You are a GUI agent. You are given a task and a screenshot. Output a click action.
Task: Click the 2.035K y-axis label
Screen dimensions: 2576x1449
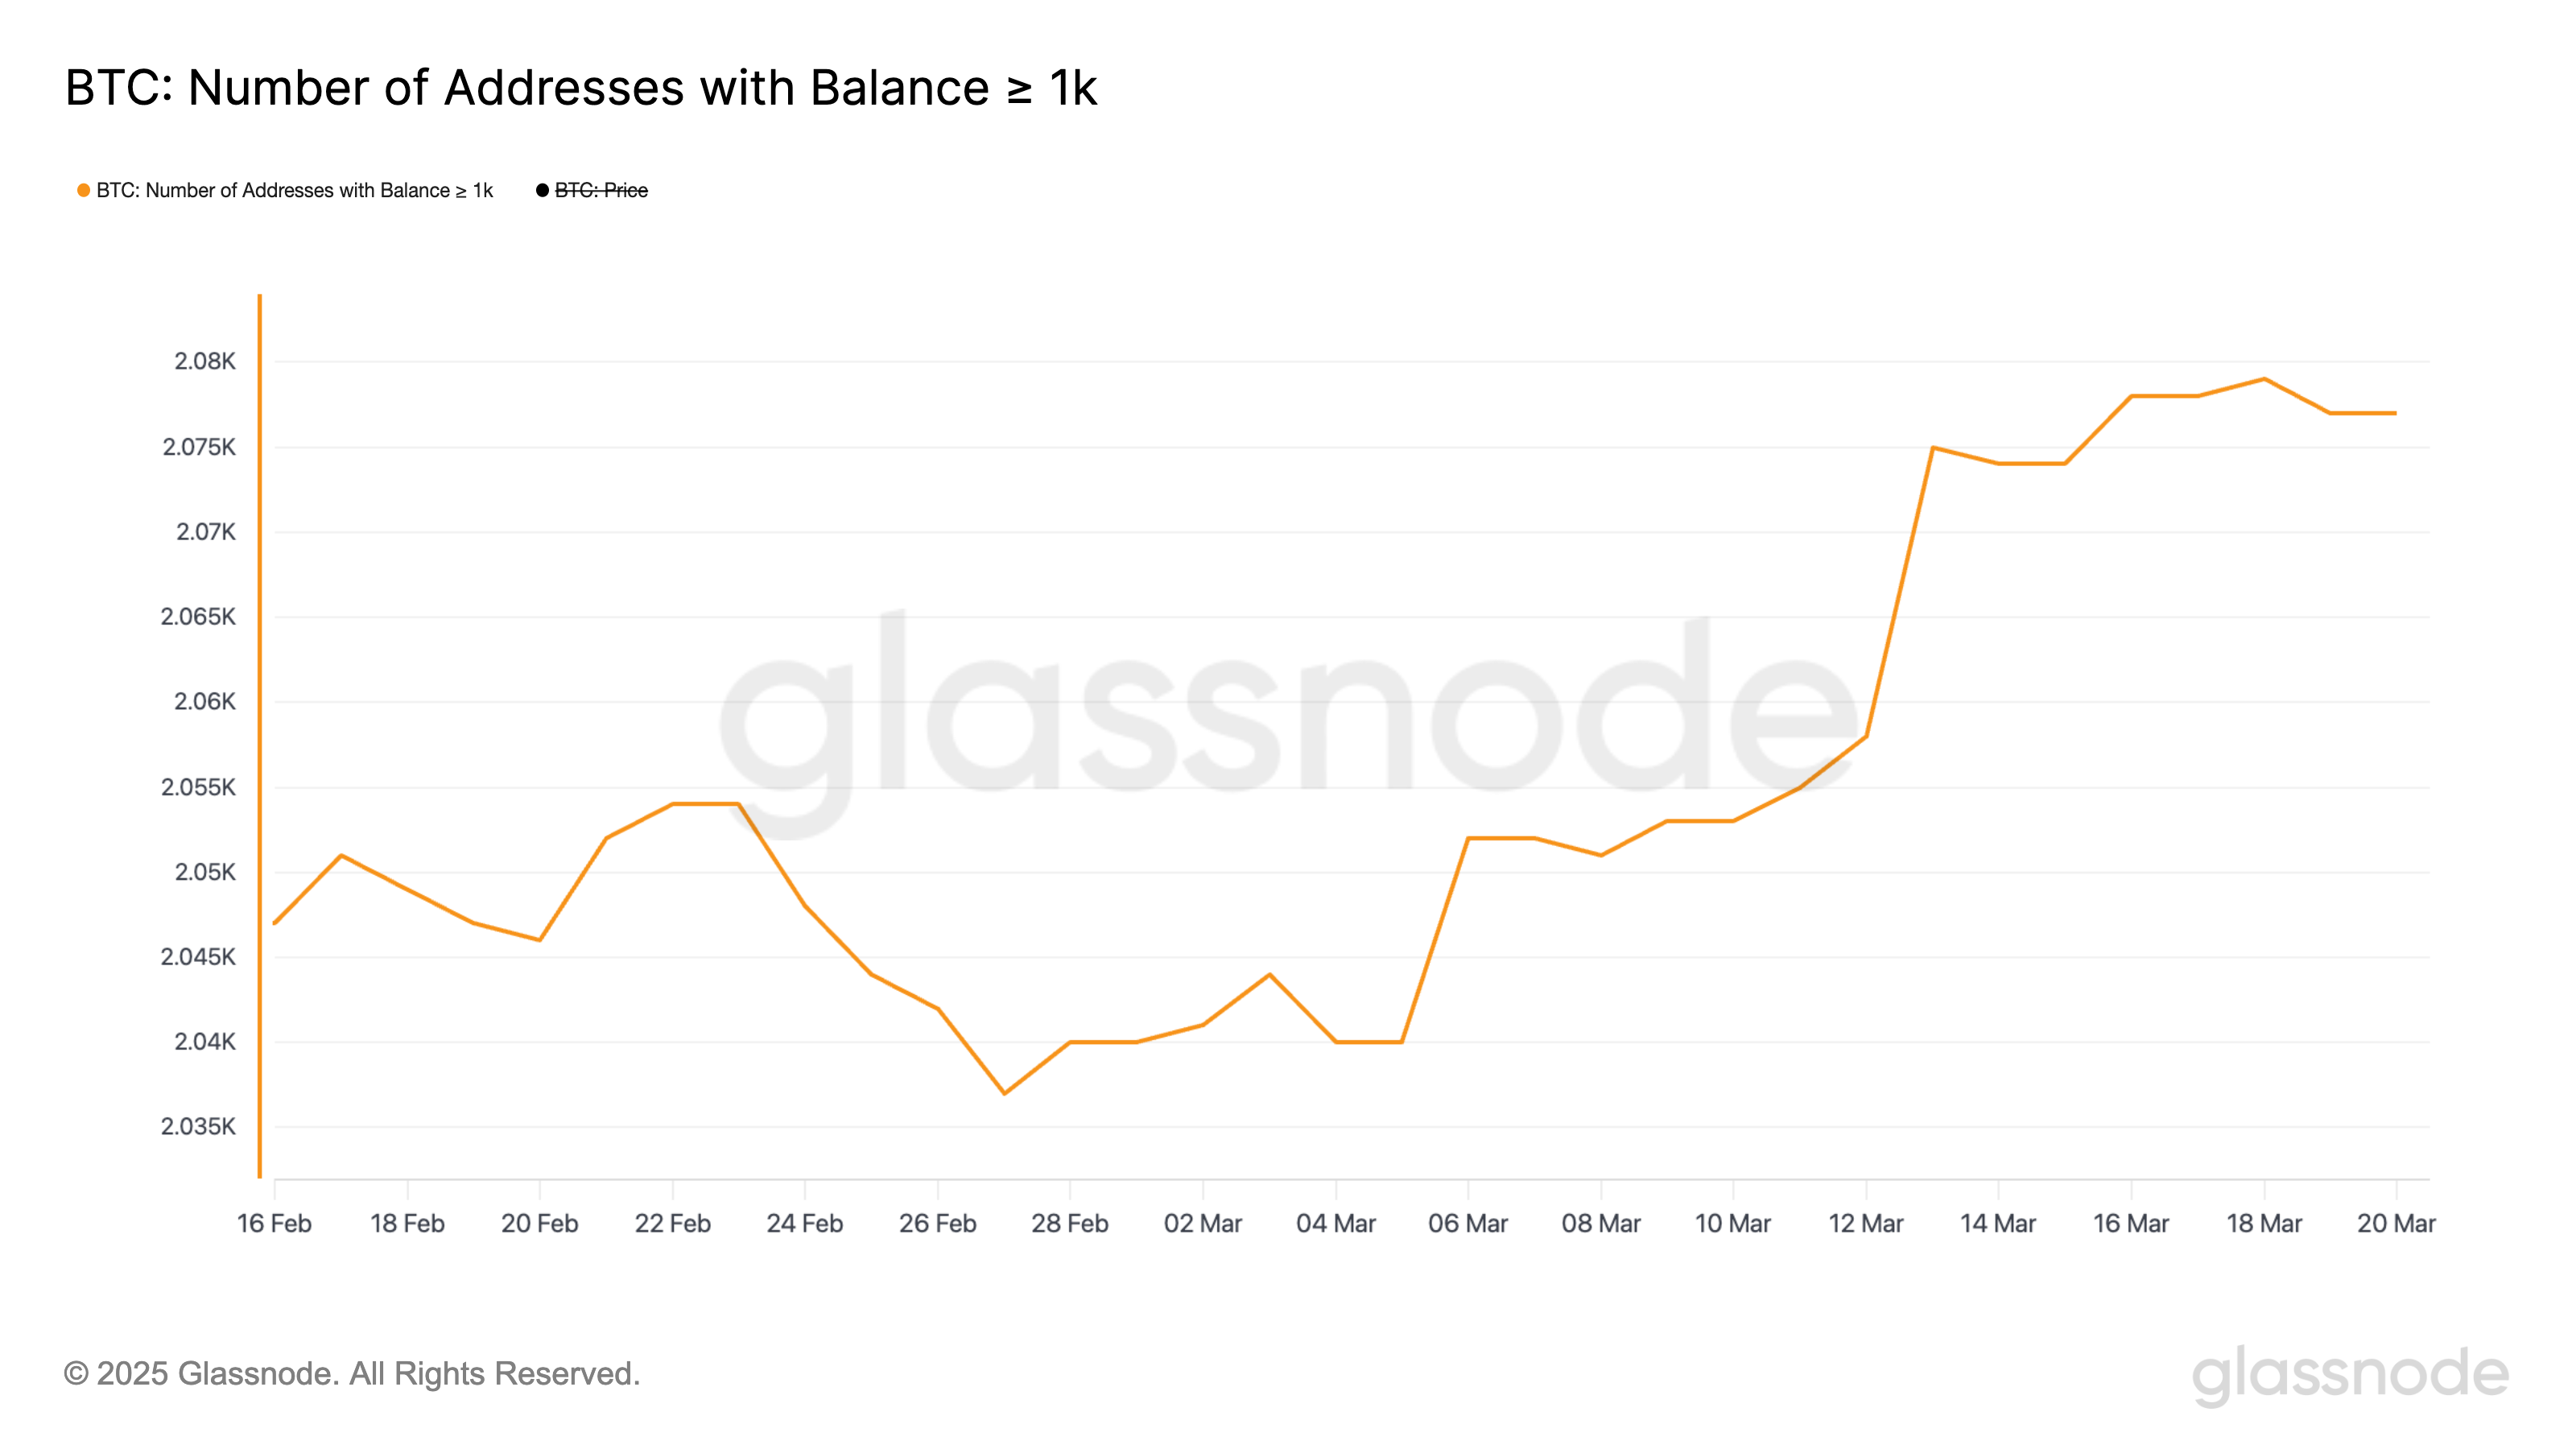198,1127
